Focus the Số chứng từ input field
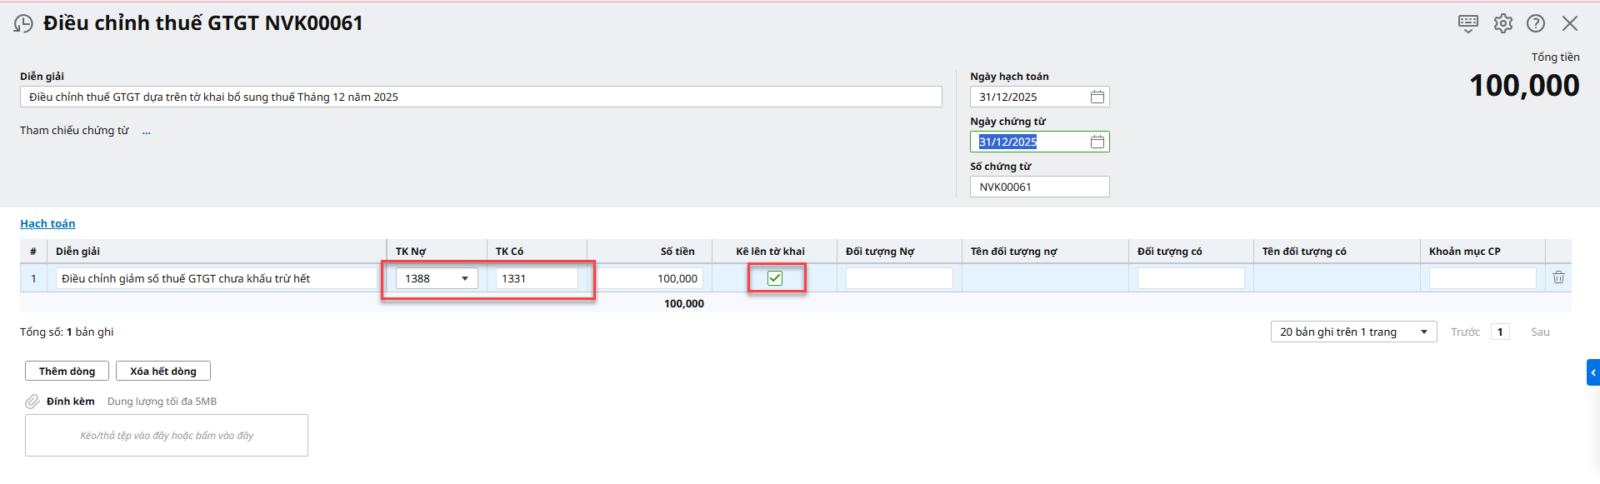 click(x=1039, y=187)
